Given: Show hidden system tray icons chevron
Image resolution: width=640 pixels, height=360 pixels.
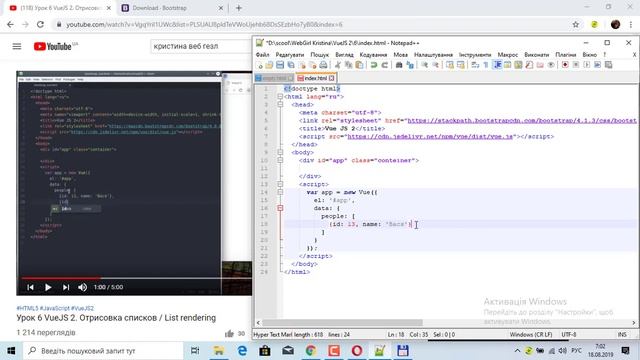Looking at the screenshot, I should [x=517, y=351].
